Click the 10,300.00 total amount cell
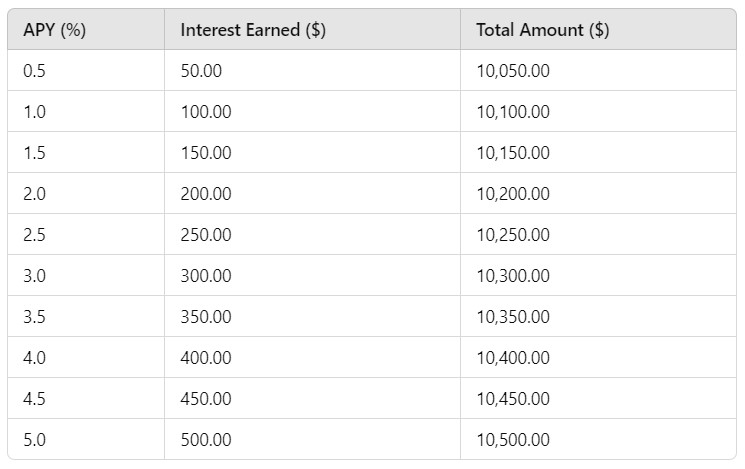This screenshot has width=745, height=469. point(598,275)
